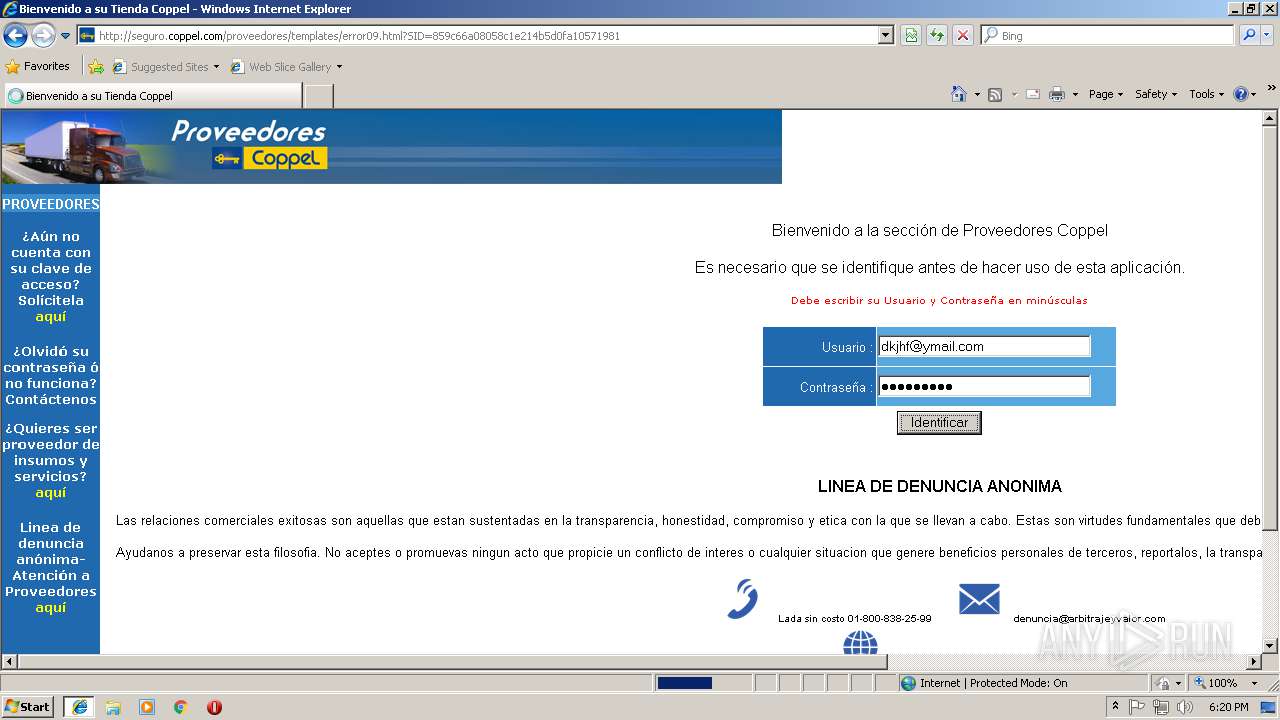Open the search provider dropdown arrow
1280x720 pixels.
pyautogui.click(x=1268, y=36)
